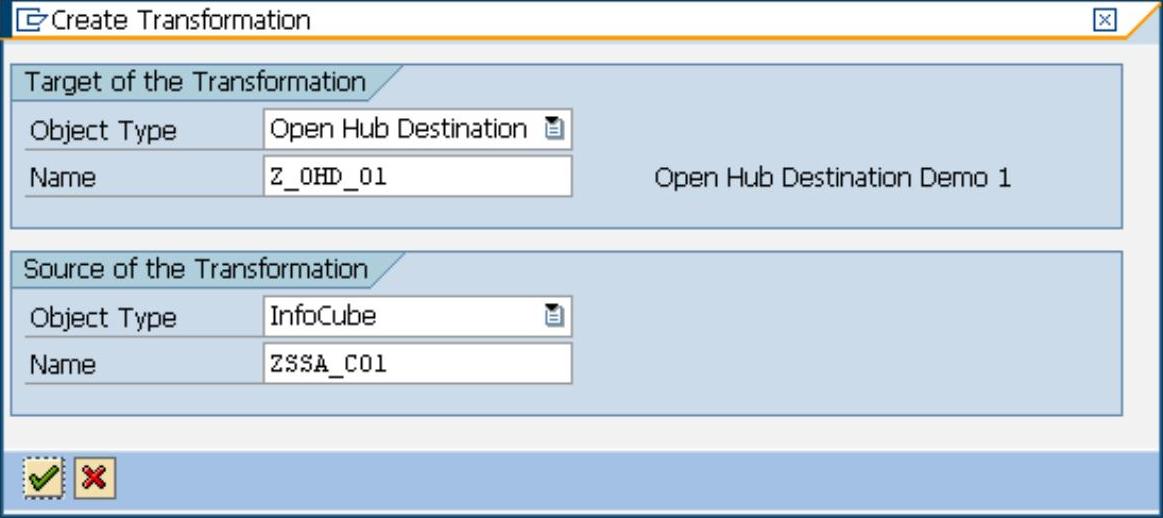The height and width of the screenshot is (518, 1163).
Task: Expand the Open Hub Destination dropdown
Action: 400,129
